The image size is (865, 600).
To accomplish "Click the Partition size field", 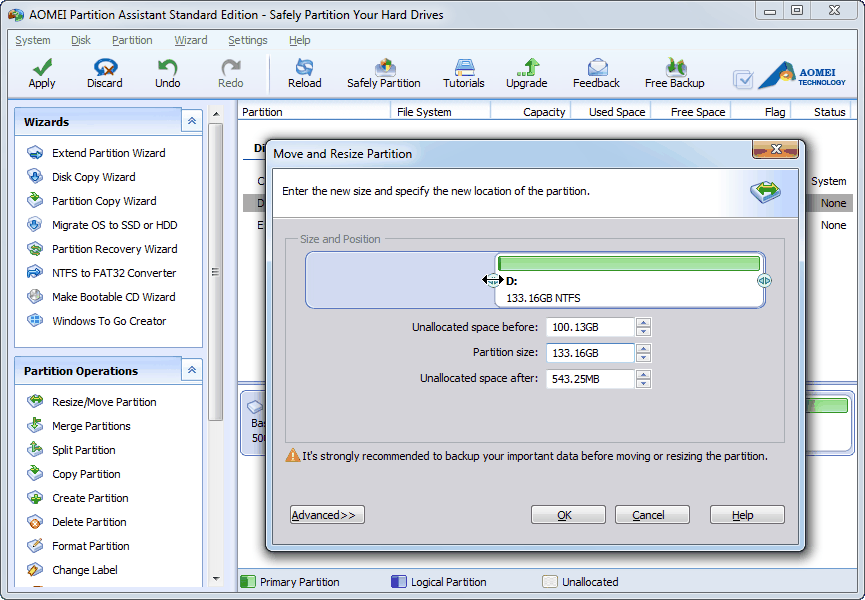I will tap(590, 353).
